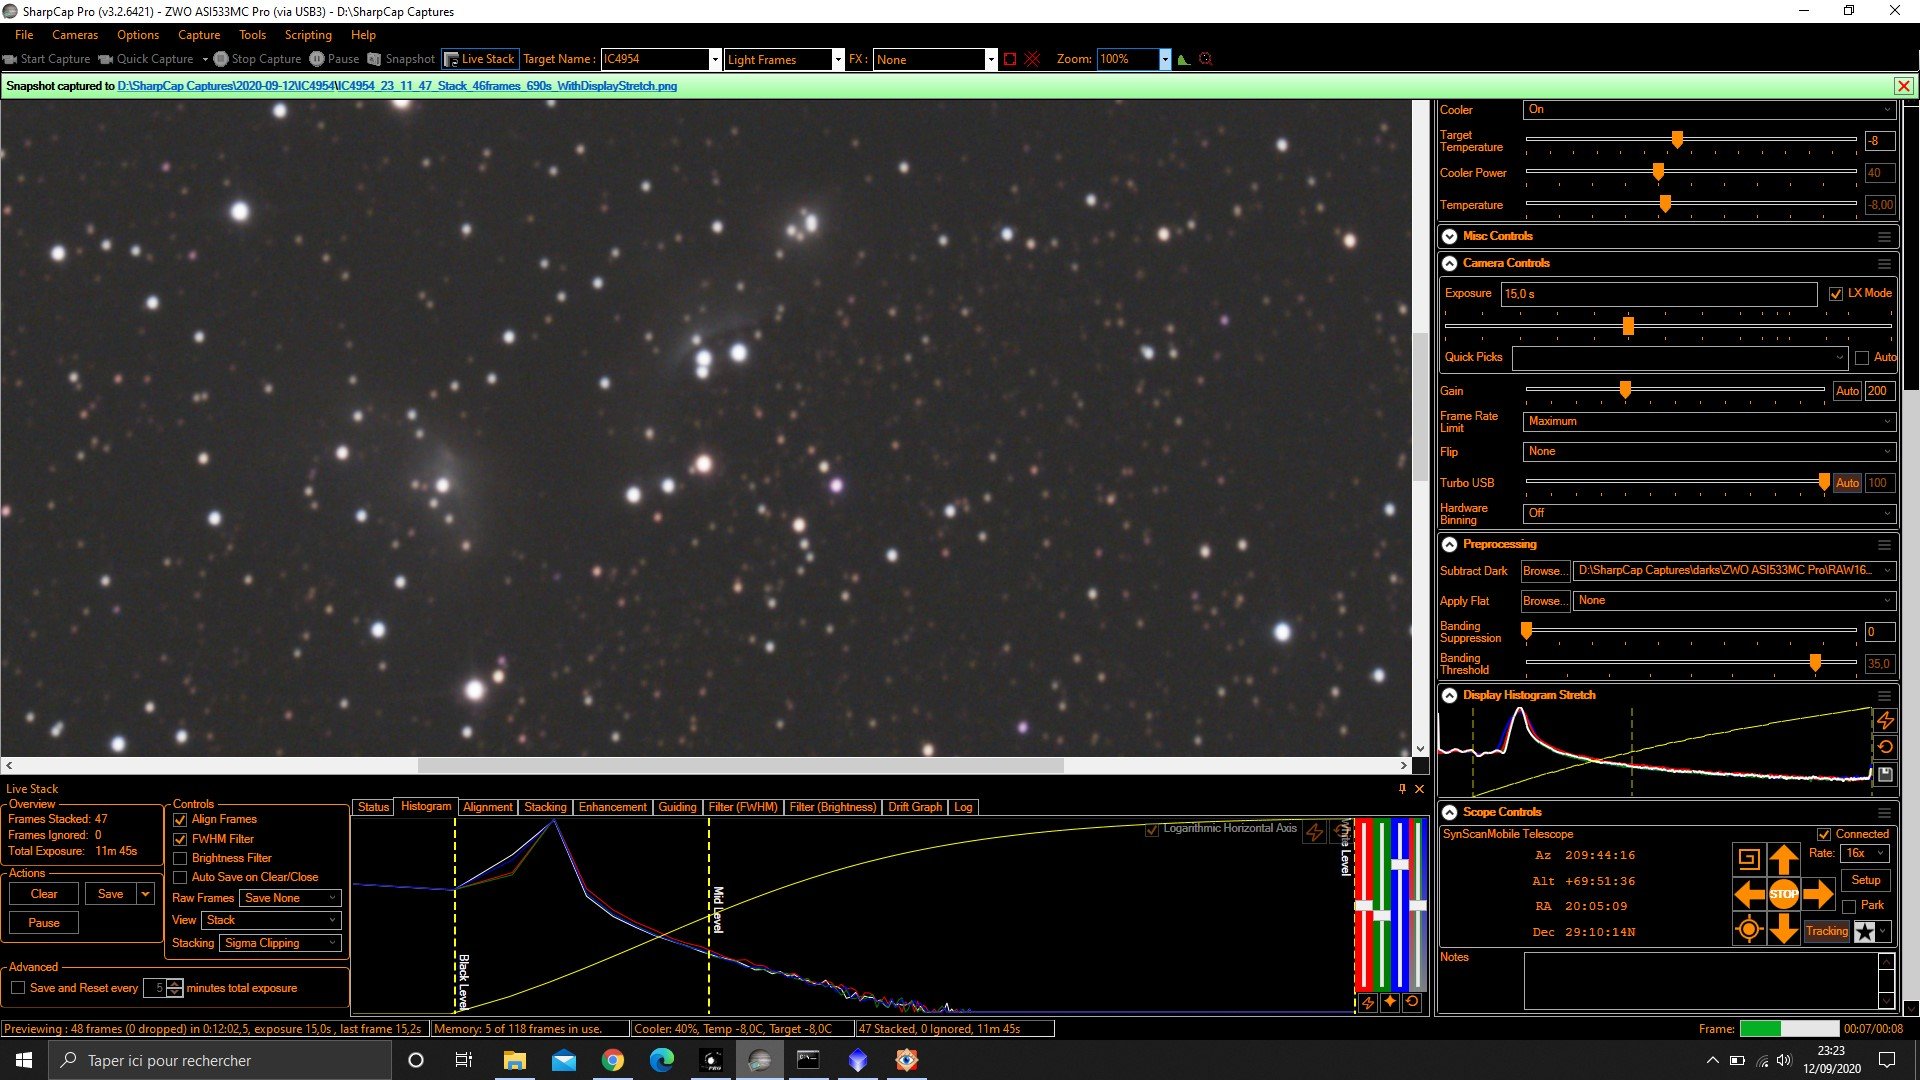The image size is (1920, 1080).
Task: Uncheck the FWHM Filter checkbox
Action: (x=180, y=840)
